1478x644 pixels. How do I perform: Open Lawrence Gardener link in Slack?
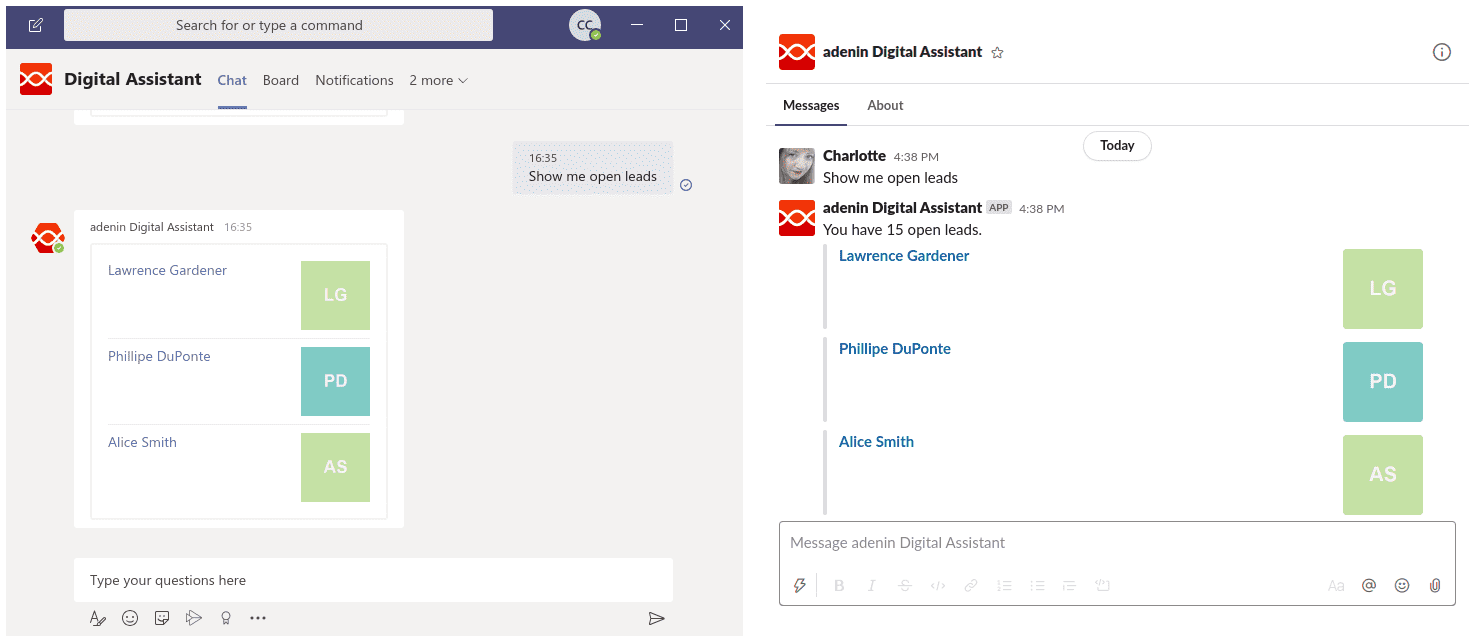coord(904,256)
